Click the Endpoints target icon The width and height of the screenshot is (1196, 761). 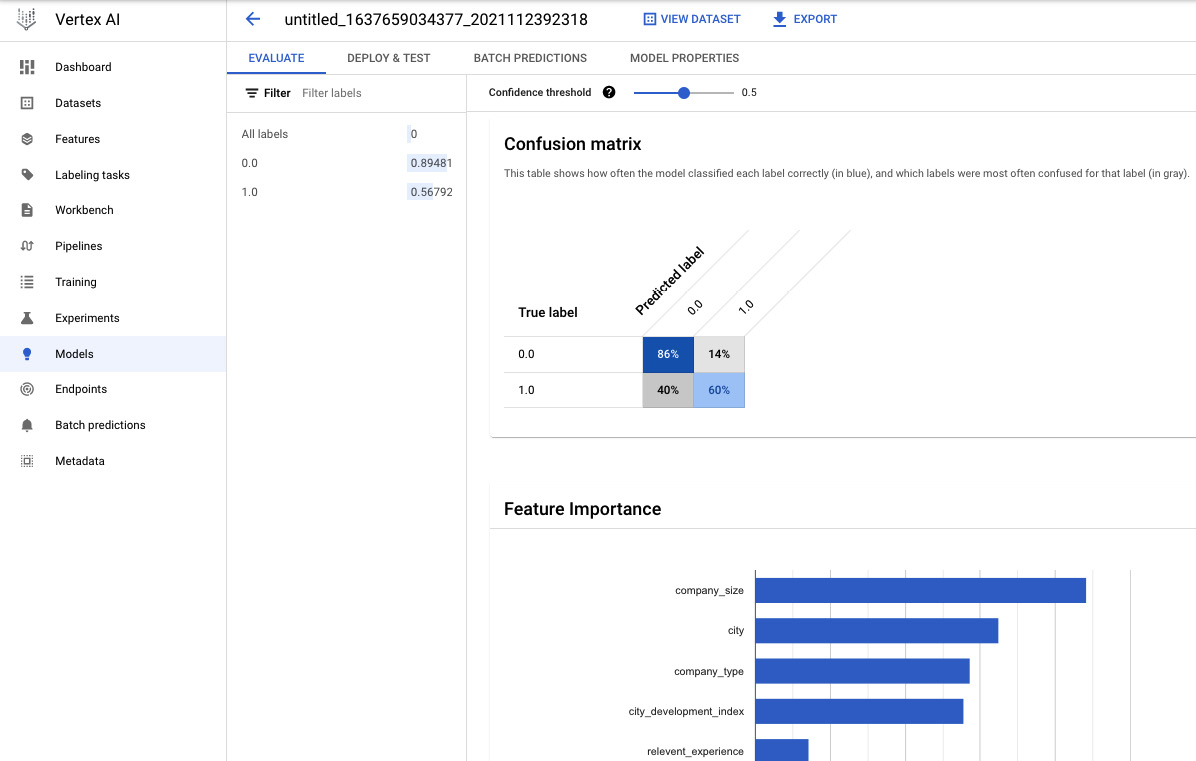27,389
